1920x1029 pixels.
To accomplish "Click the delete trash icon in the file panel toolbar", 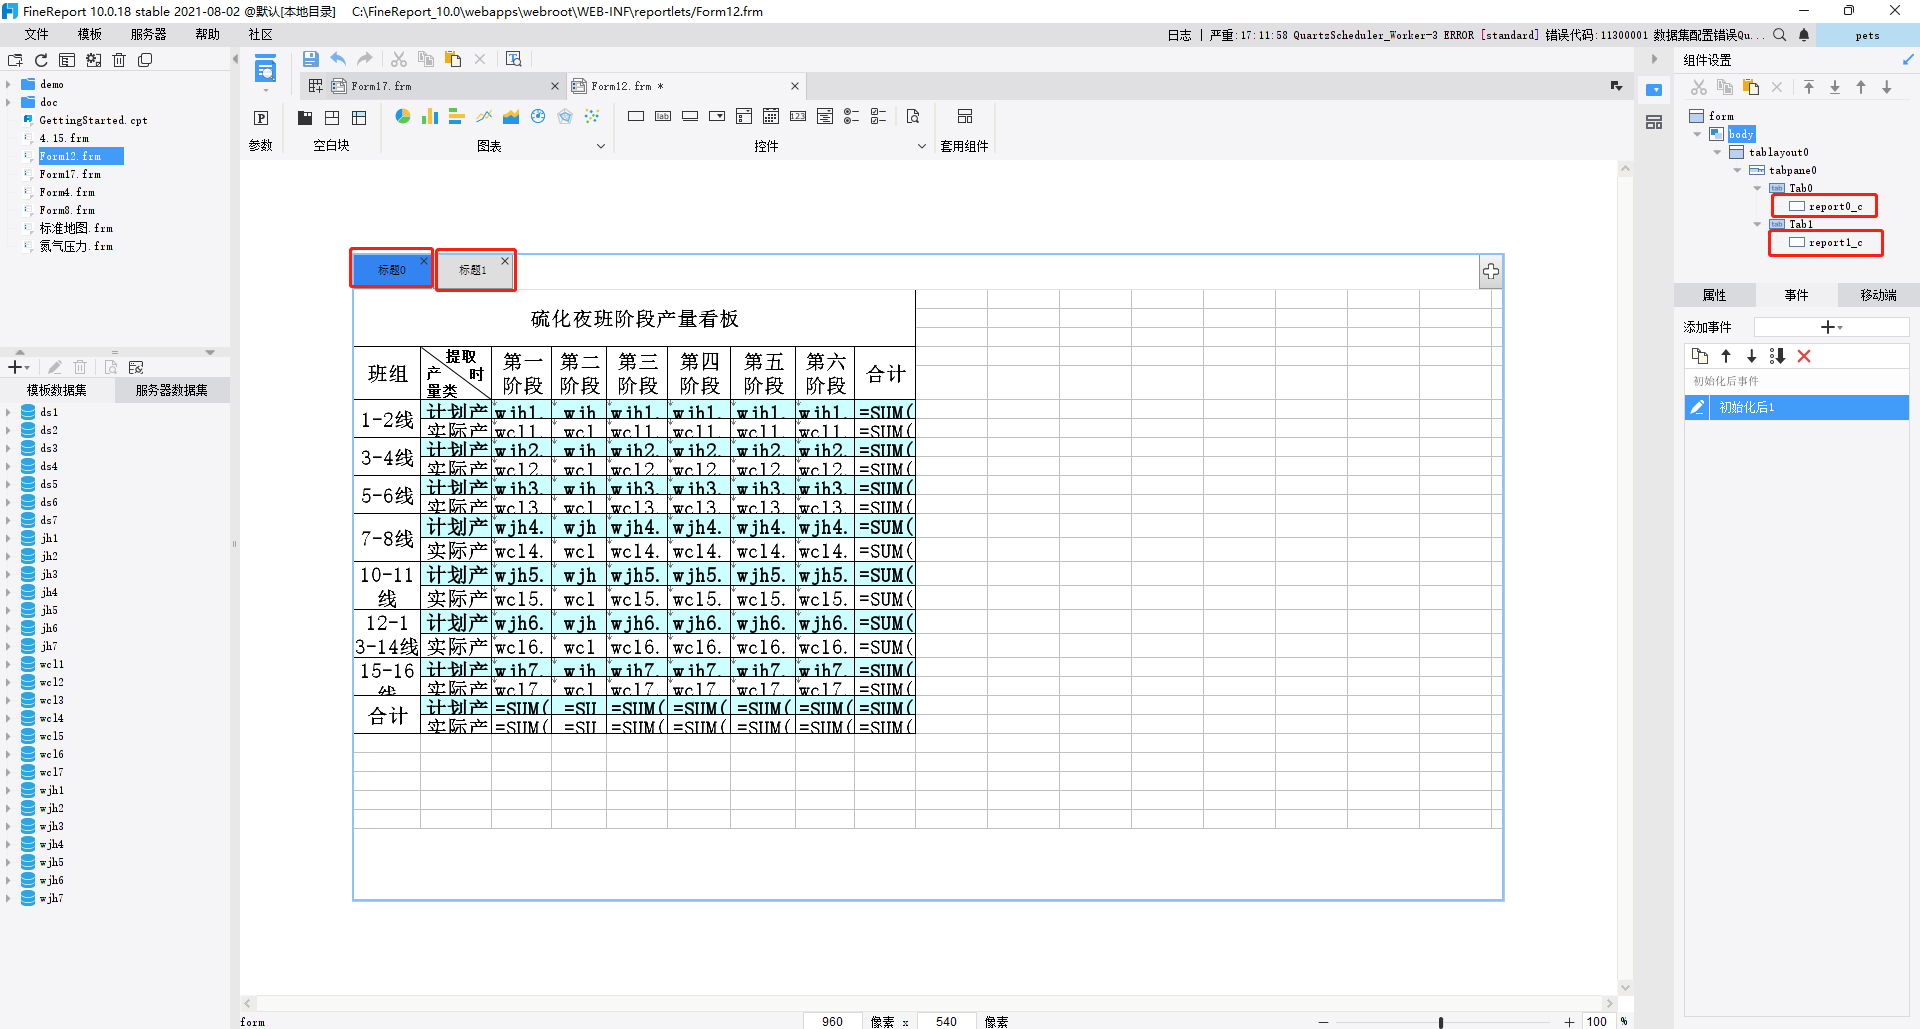I will point(119,60).
